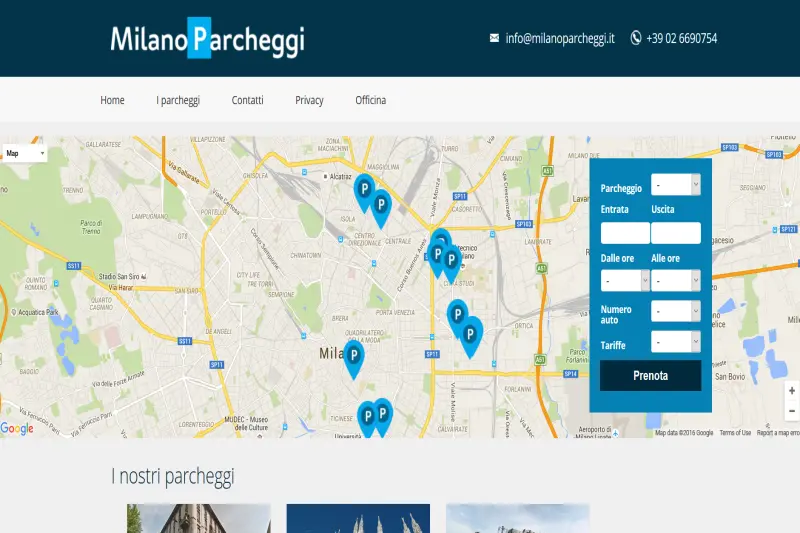Screen dimensions: 800x533
Task: Select the parking pin next to Alcatraz
Action: (364, 192)
